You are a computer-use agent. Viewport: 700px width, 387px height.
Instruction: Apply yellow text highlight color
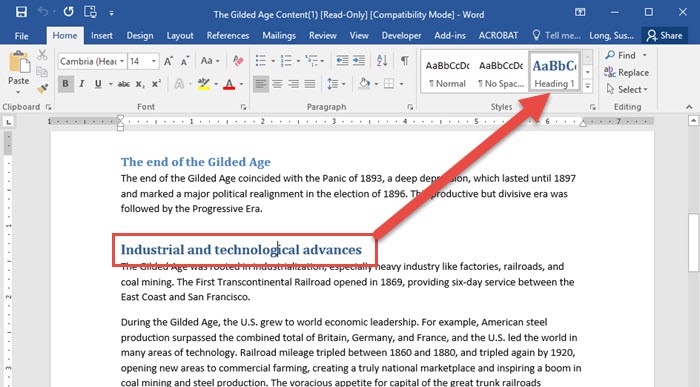(204, 84)
